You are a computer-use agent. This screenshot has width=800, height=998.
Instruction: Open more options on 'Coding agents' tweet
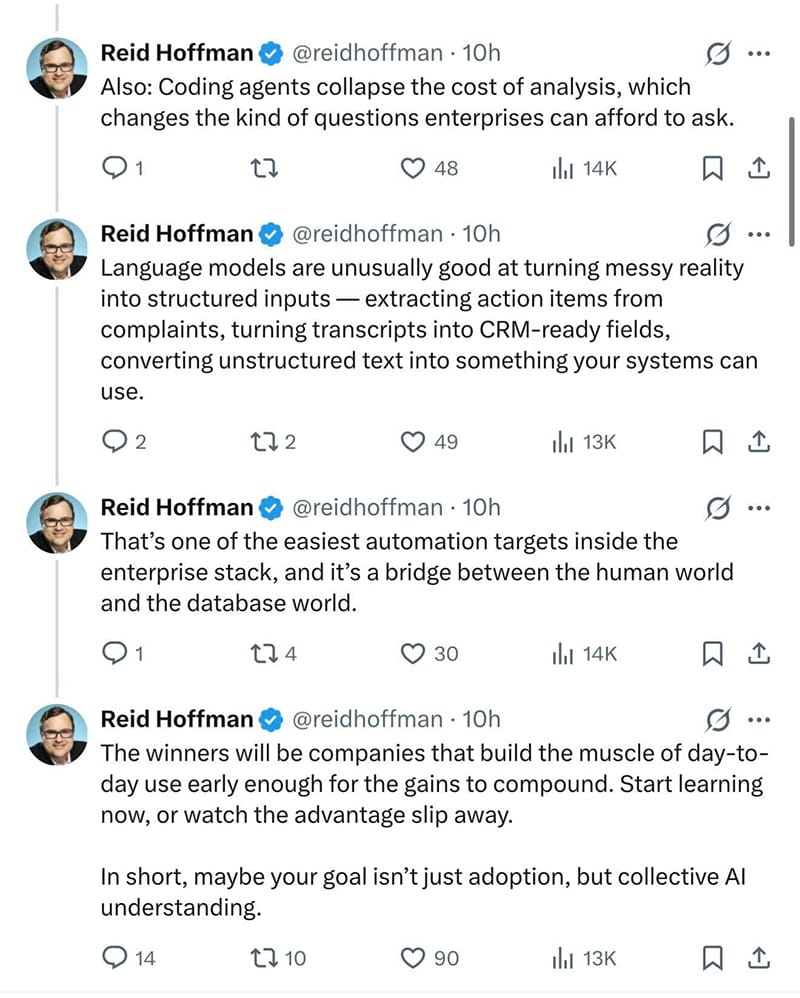point(760,52)
